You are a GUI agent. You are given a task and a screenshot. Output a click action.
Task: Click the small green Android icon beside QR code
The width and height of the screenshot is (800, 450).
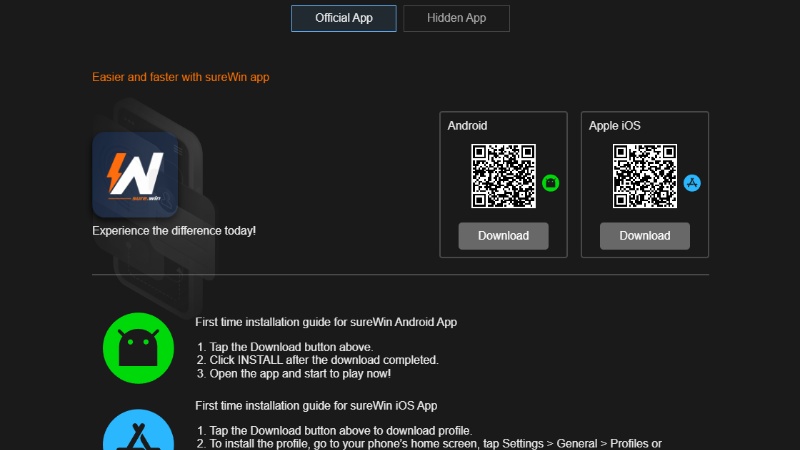coord(551,183)
